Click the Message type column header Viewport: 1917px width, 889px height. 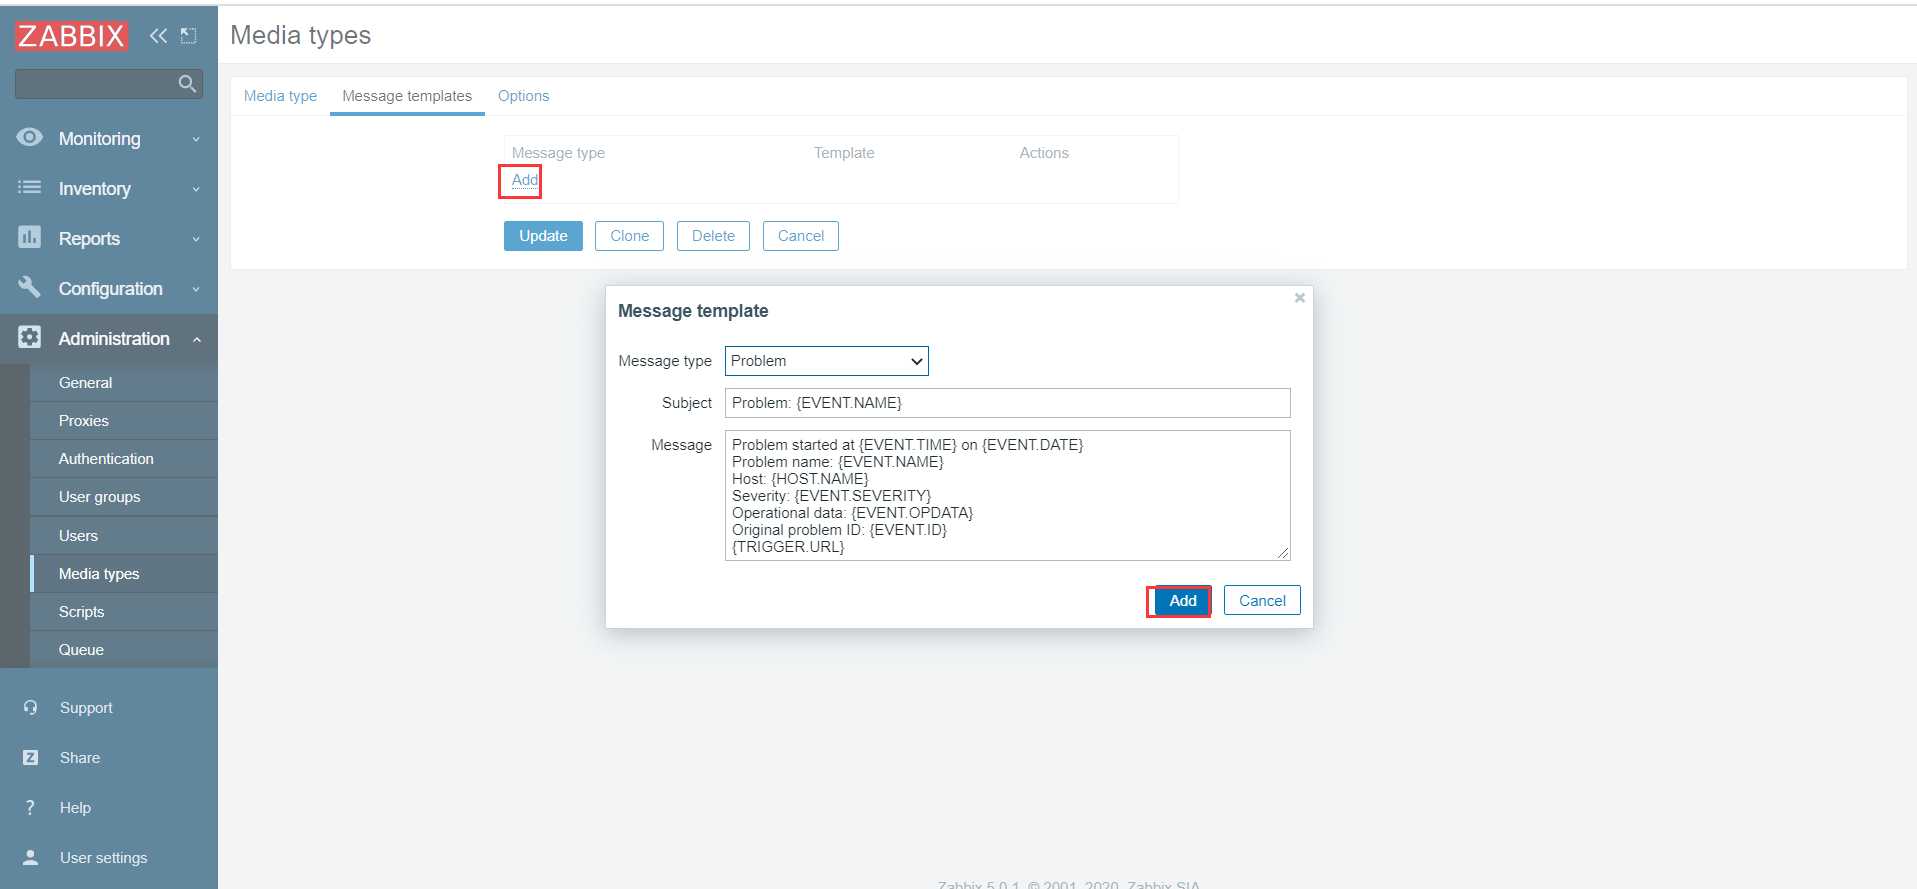tap(558, 153)
